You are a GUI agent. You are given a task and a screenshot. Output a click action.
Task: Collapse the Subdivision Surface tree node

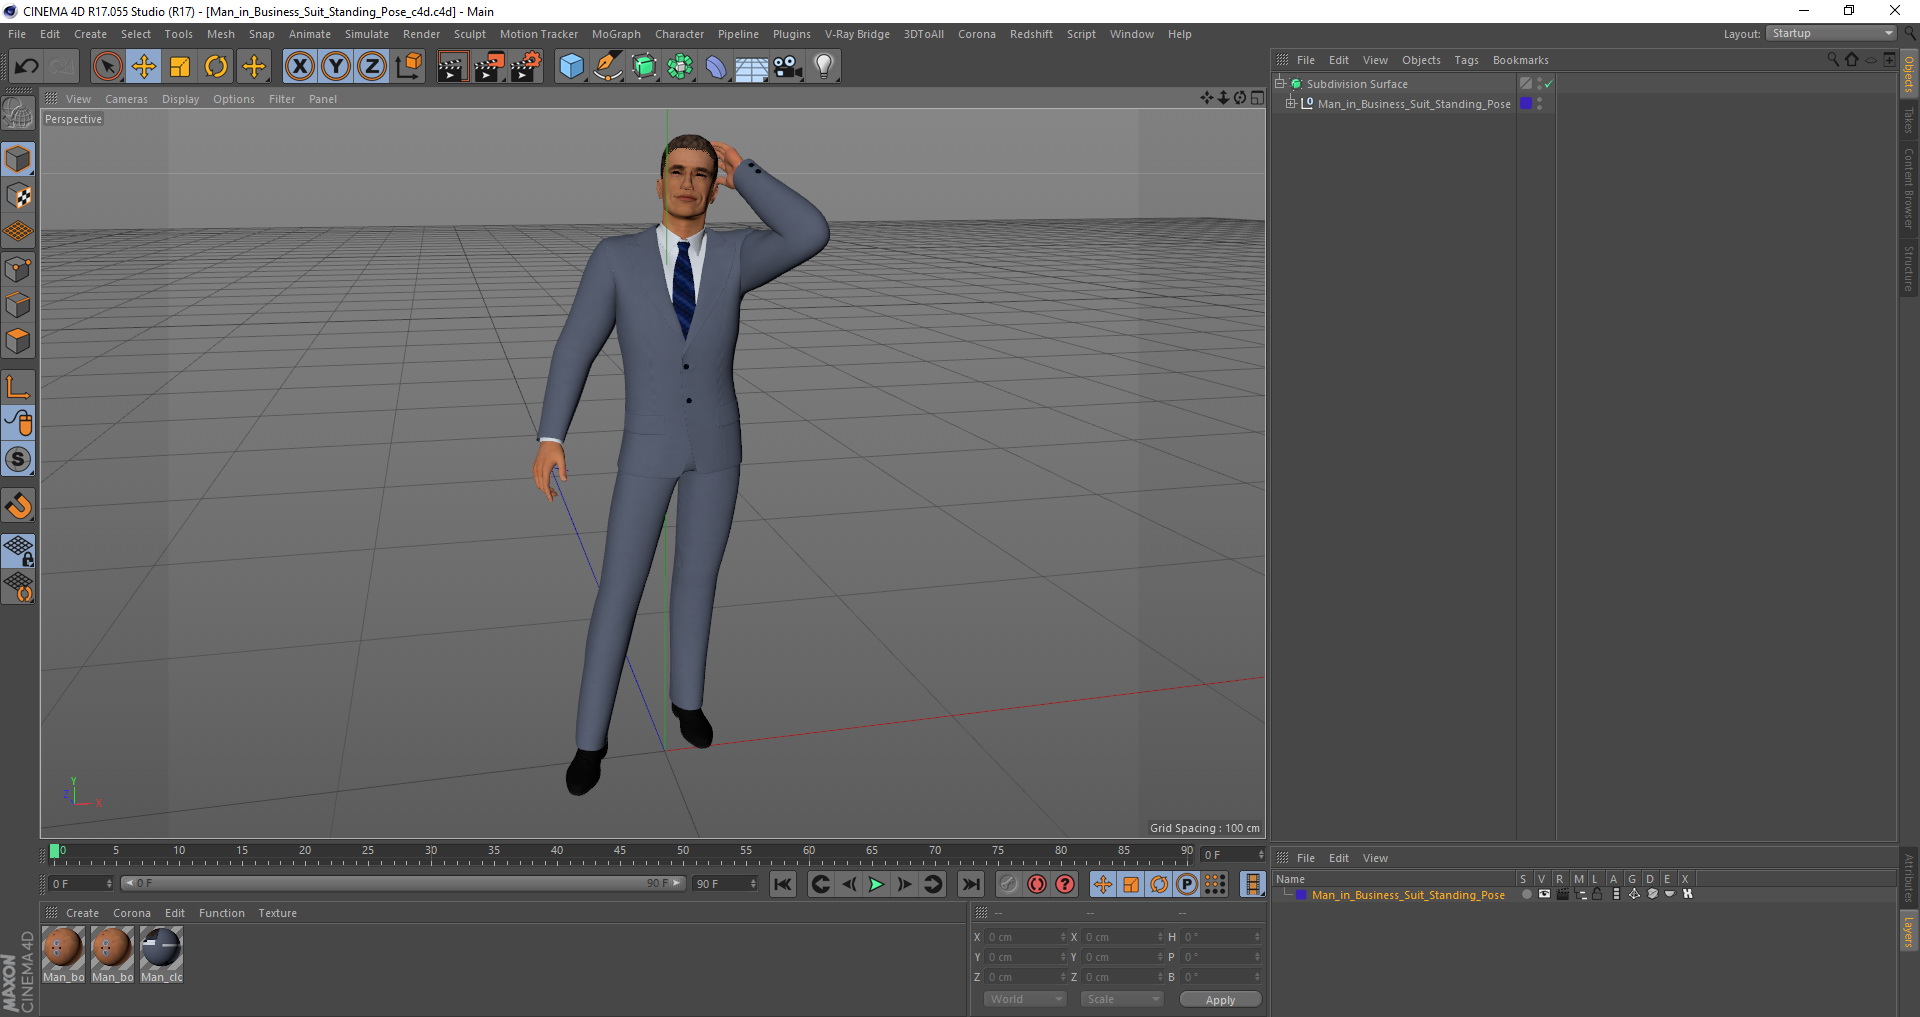(x=1280, y=83)
